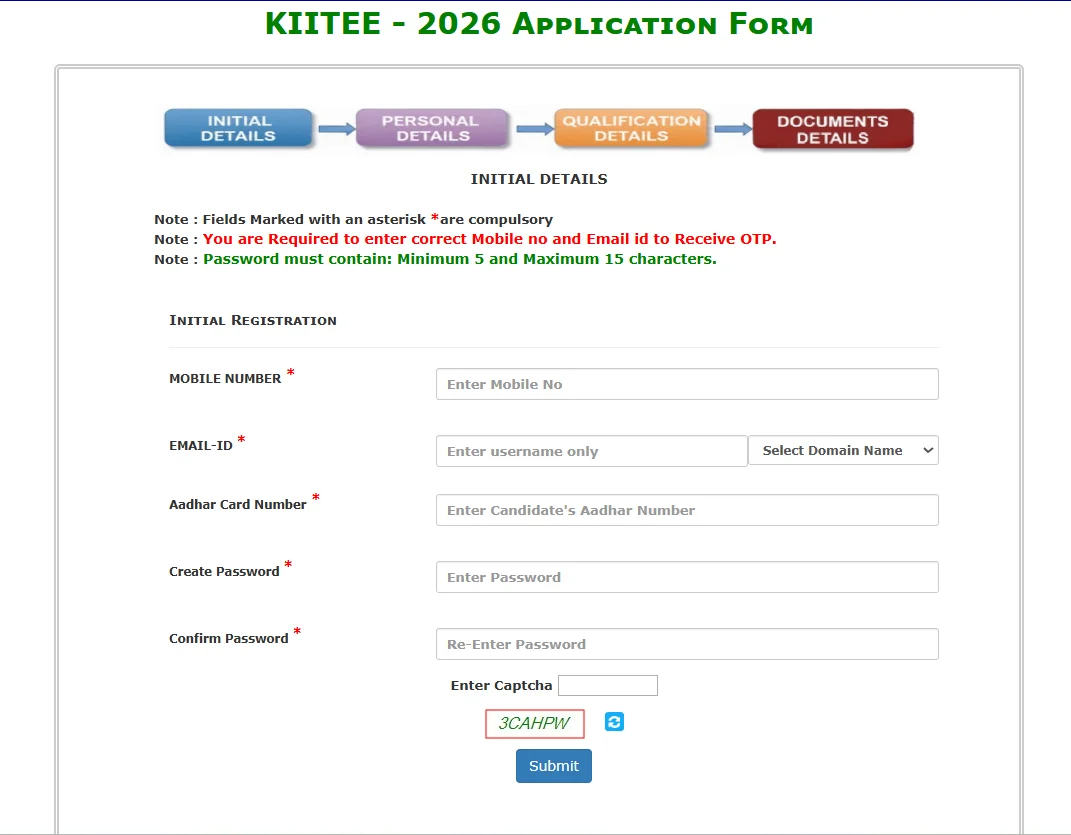Click the email username field
The width and height of the screenshot is (1071, 835).
click(591, 451)
